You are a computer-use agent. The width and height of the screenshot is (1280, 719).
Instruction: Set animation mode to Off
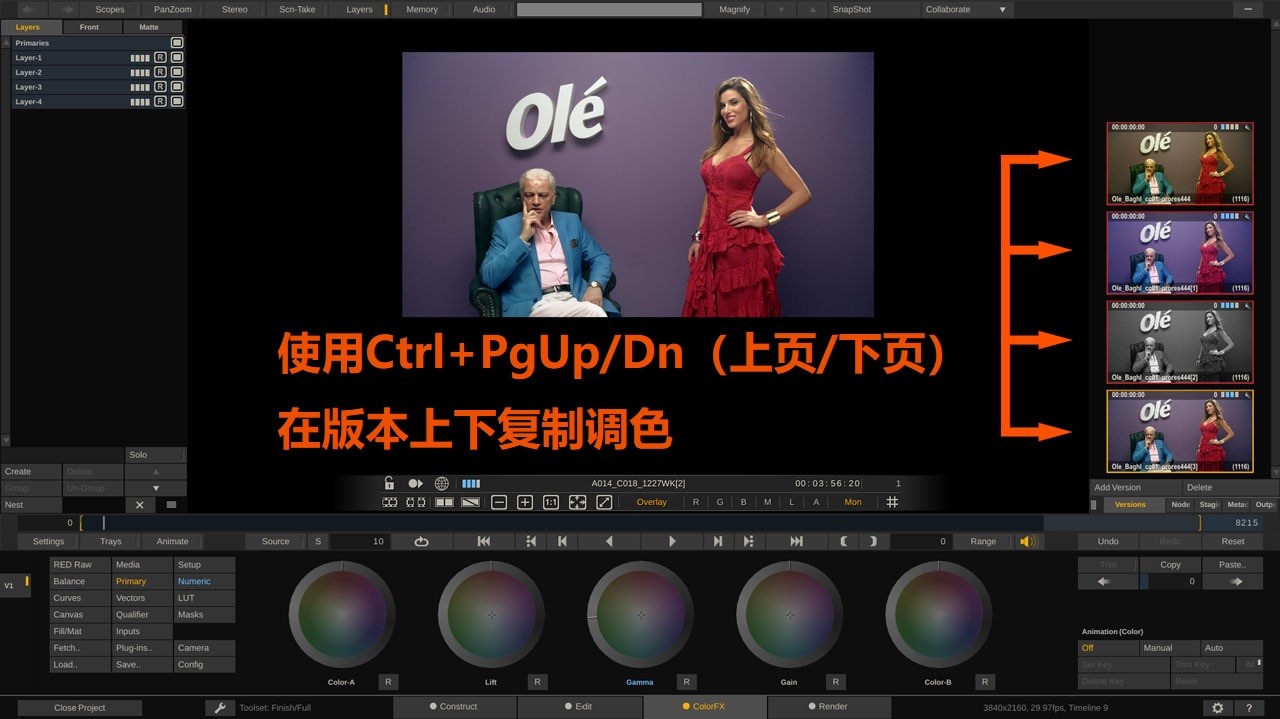click(1109, 648)
